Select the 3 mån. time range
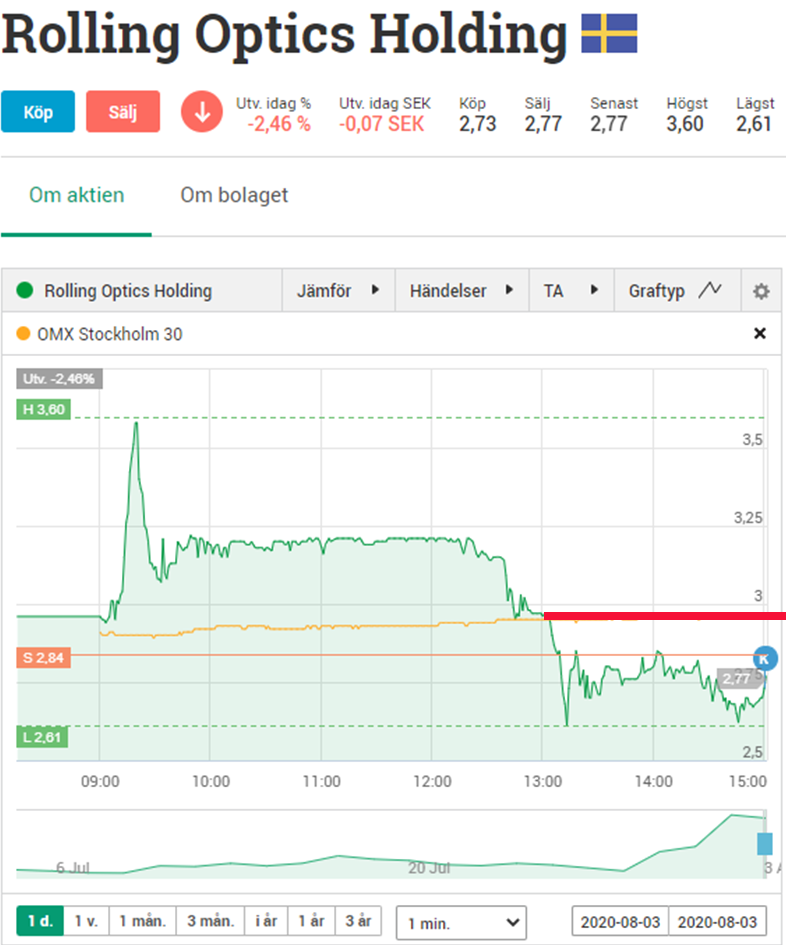This screenshot has height=945, width=786. [x=210, y=921]
